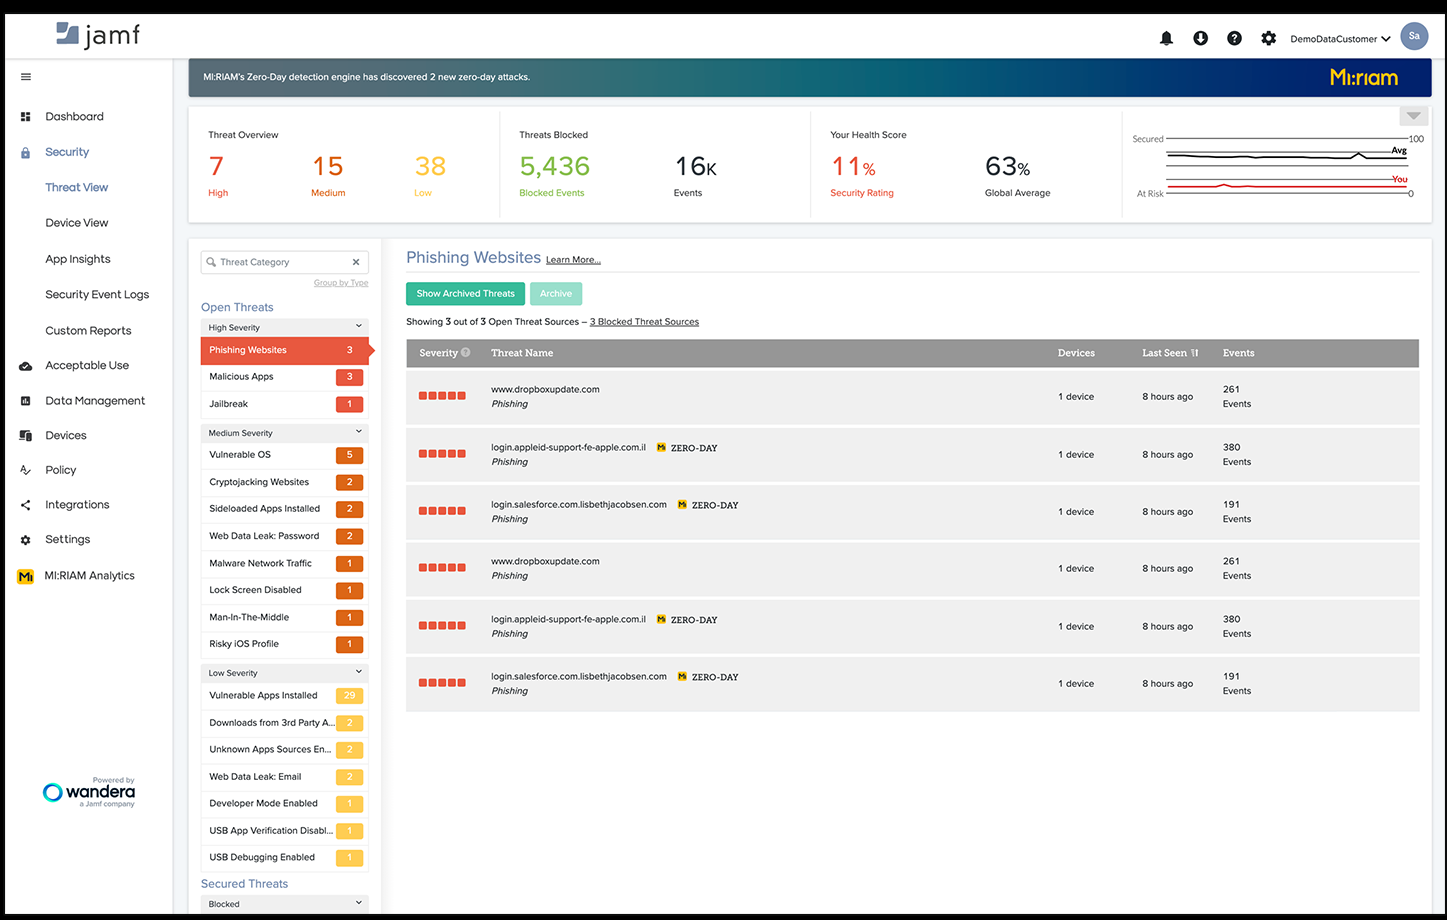
Task: Click the first appleid row's ZERO-DAY badge icon
Action: [661, 448]
